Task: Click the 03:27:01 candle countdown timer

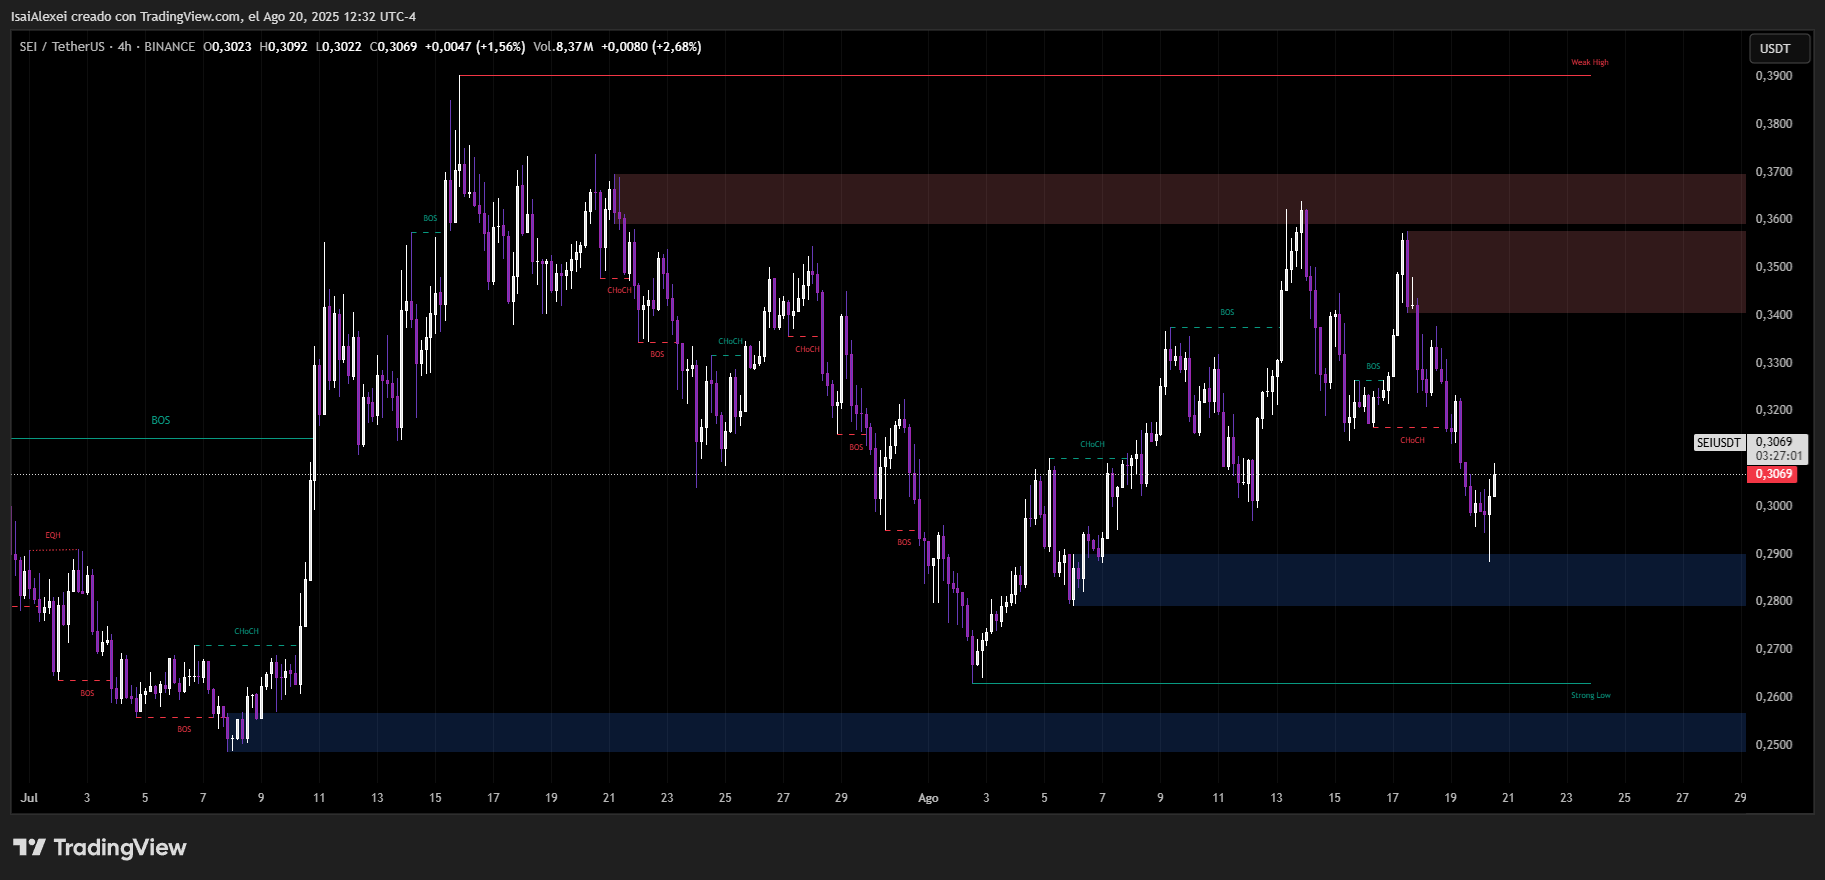Action: 1779,456
